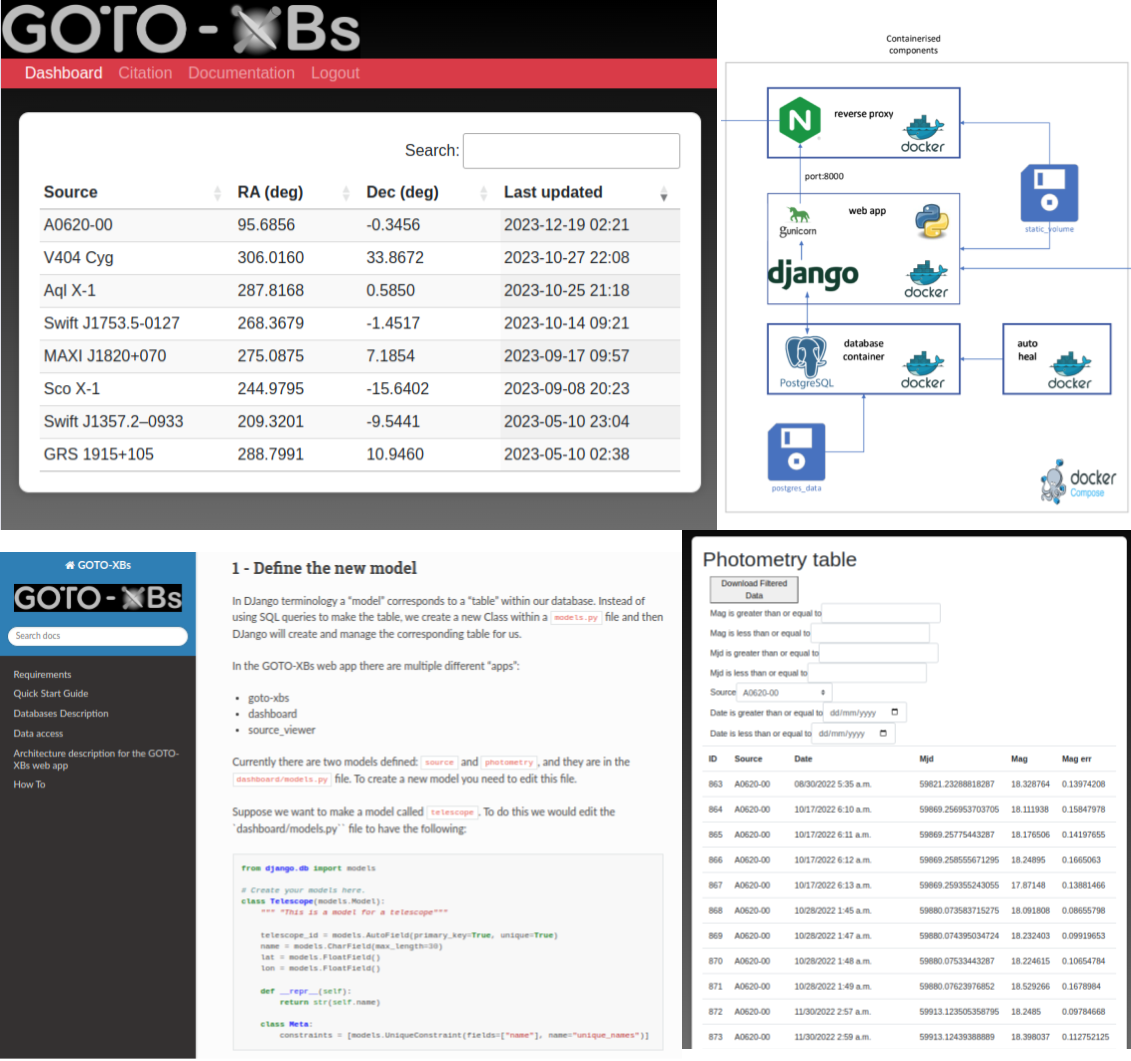Open the Source dropdown showing A0620-00
Image resolution: width=1131 pixels, height=1061 pixels.
point(783,692)
